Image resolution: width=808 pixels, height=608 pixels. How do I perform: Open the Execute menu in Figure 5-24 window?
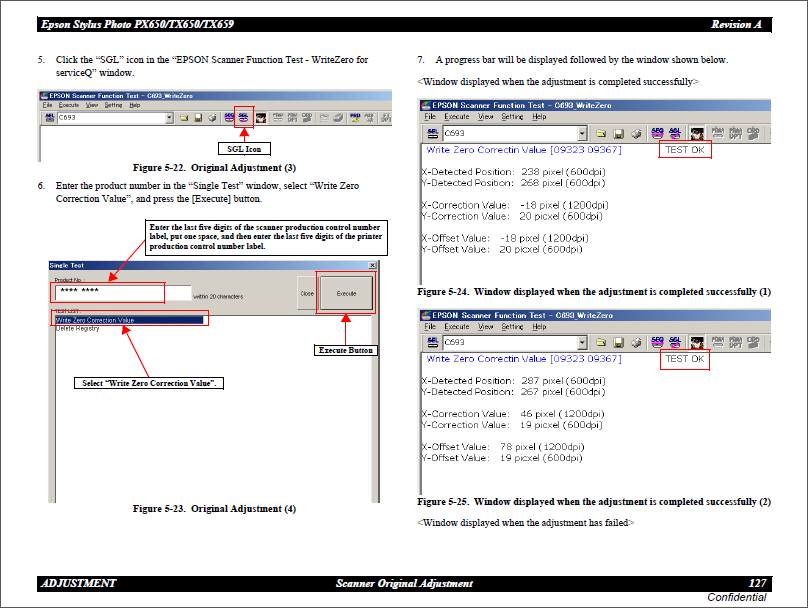click(457, 116)
